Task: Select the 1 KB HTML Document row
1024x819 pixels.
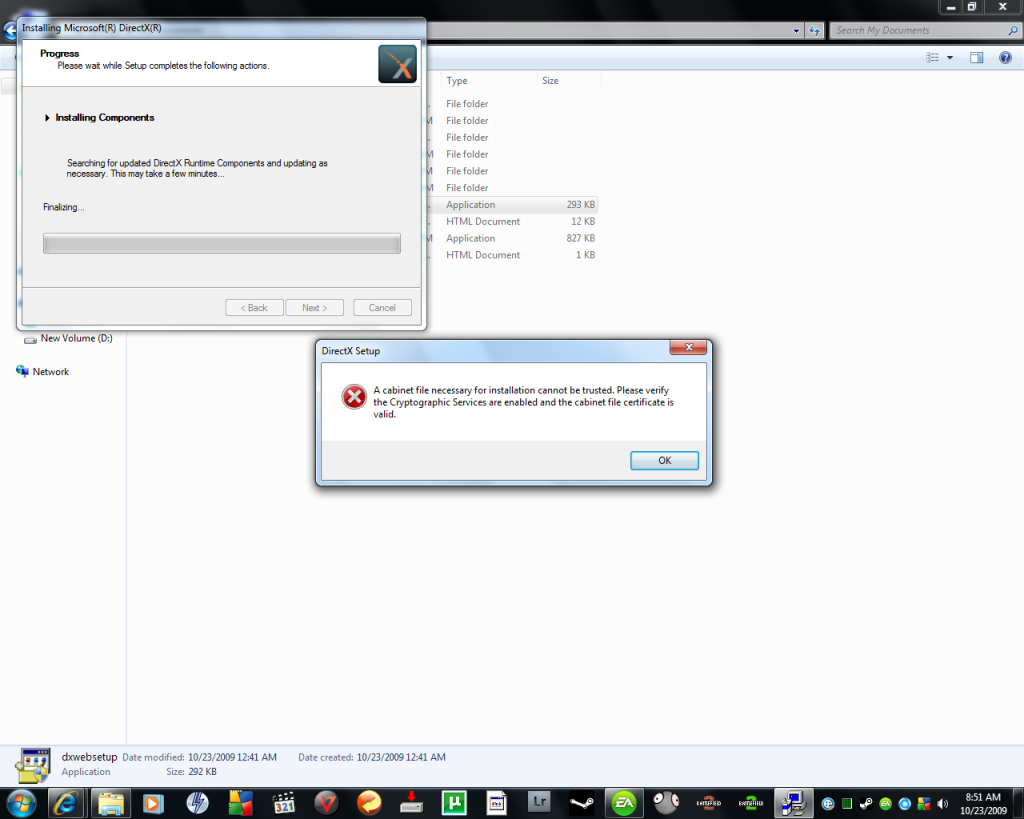Action: (513, 255)
